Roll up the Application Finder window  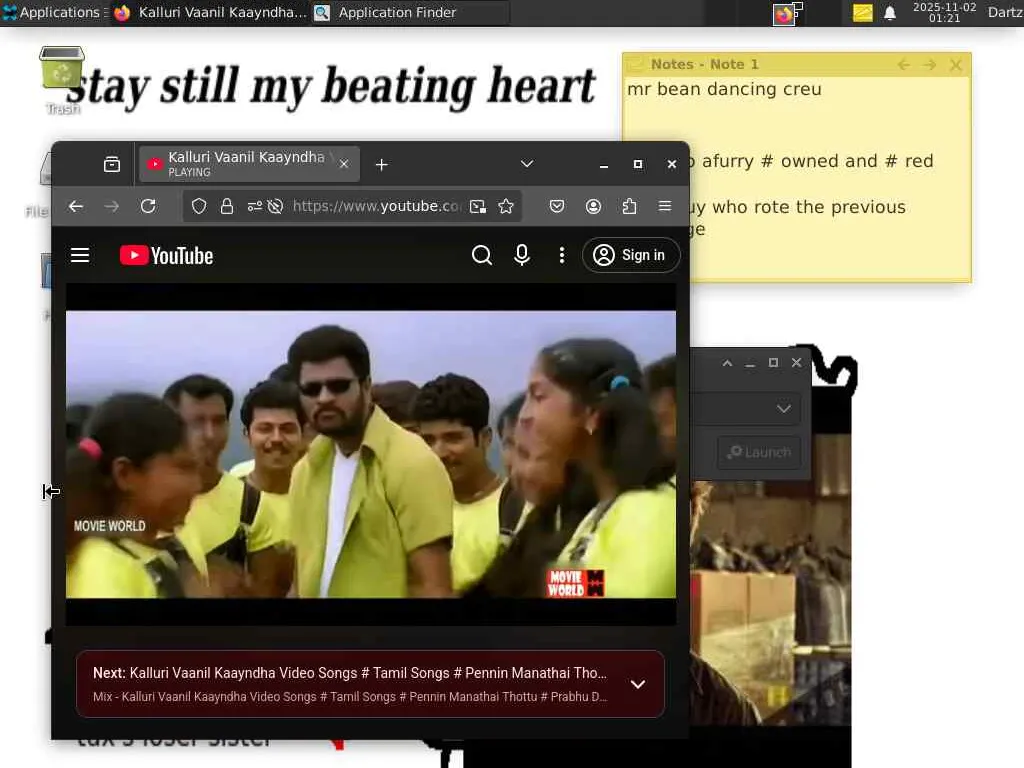click(x=727, y=363)
